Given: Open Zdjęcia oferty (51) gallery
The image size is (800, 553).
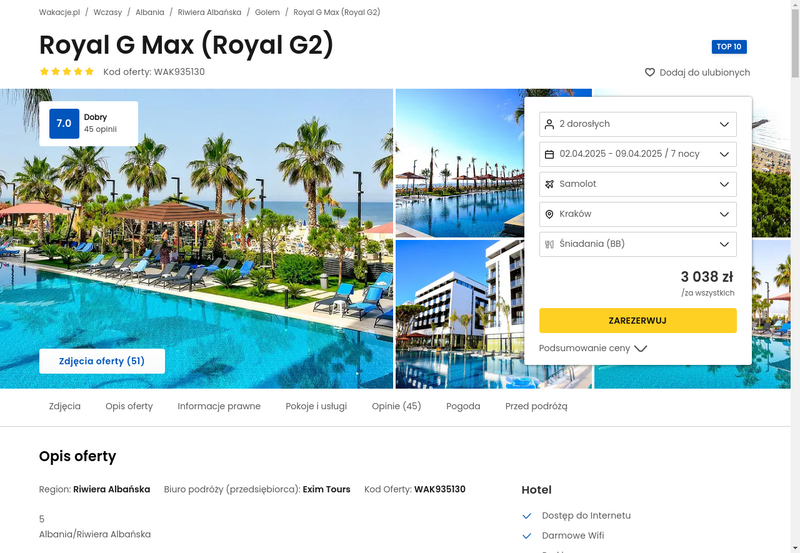Looking at the screenshot, I should point(102,361).
